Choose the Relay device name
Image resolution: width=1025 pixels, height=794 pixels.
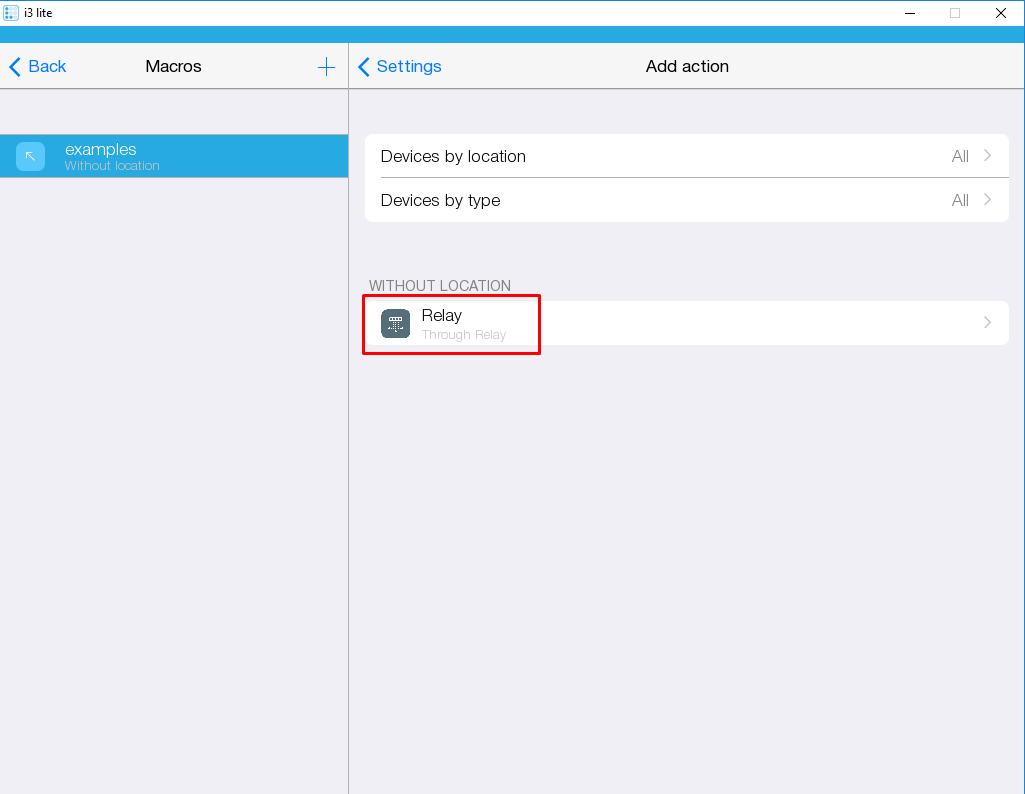tap(441, 315)
